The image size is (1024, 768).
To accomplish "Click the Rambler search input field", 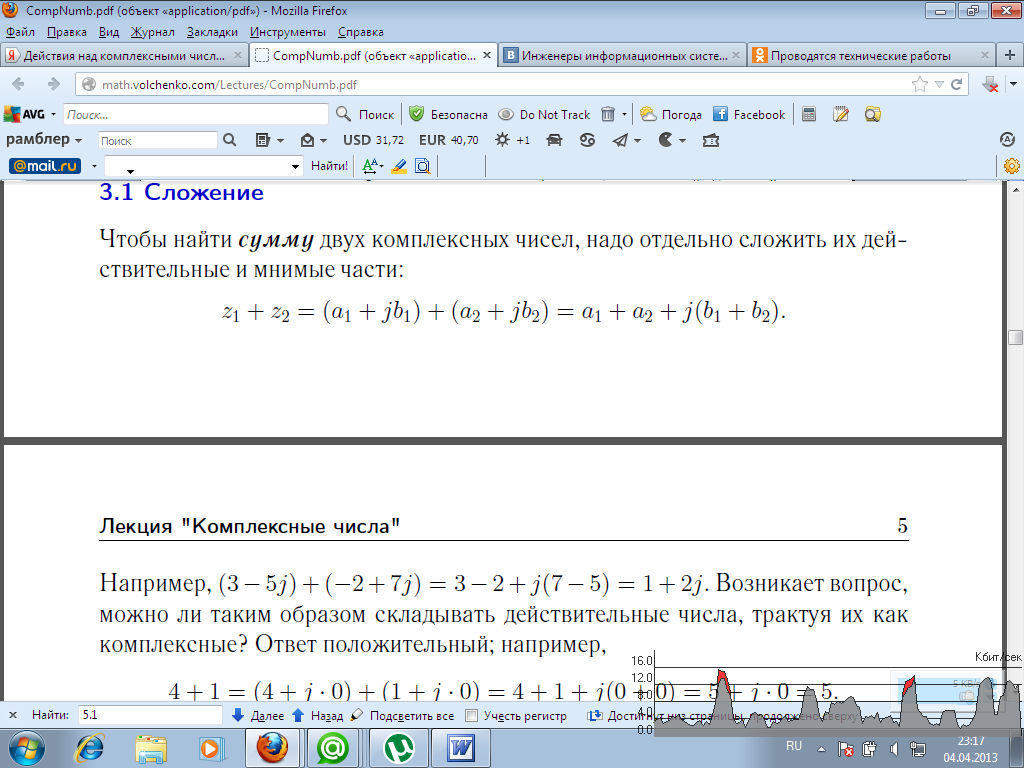I will 157,140.
